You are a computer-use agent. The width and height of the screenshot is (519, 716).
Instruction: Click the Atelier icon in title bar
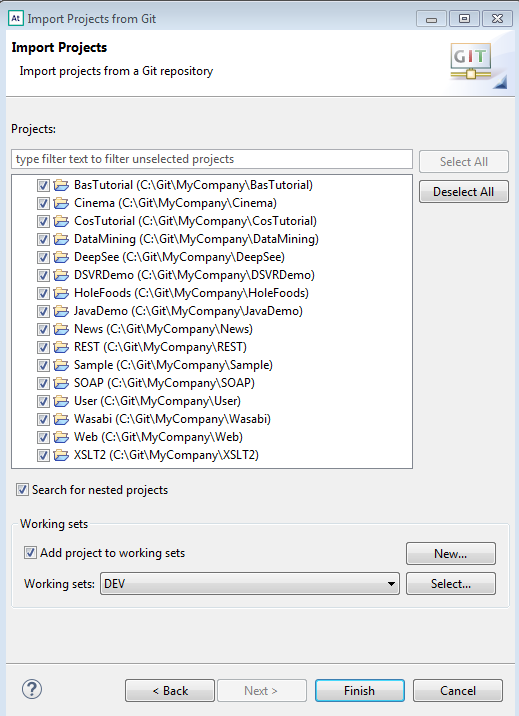[x=16, y=18]
